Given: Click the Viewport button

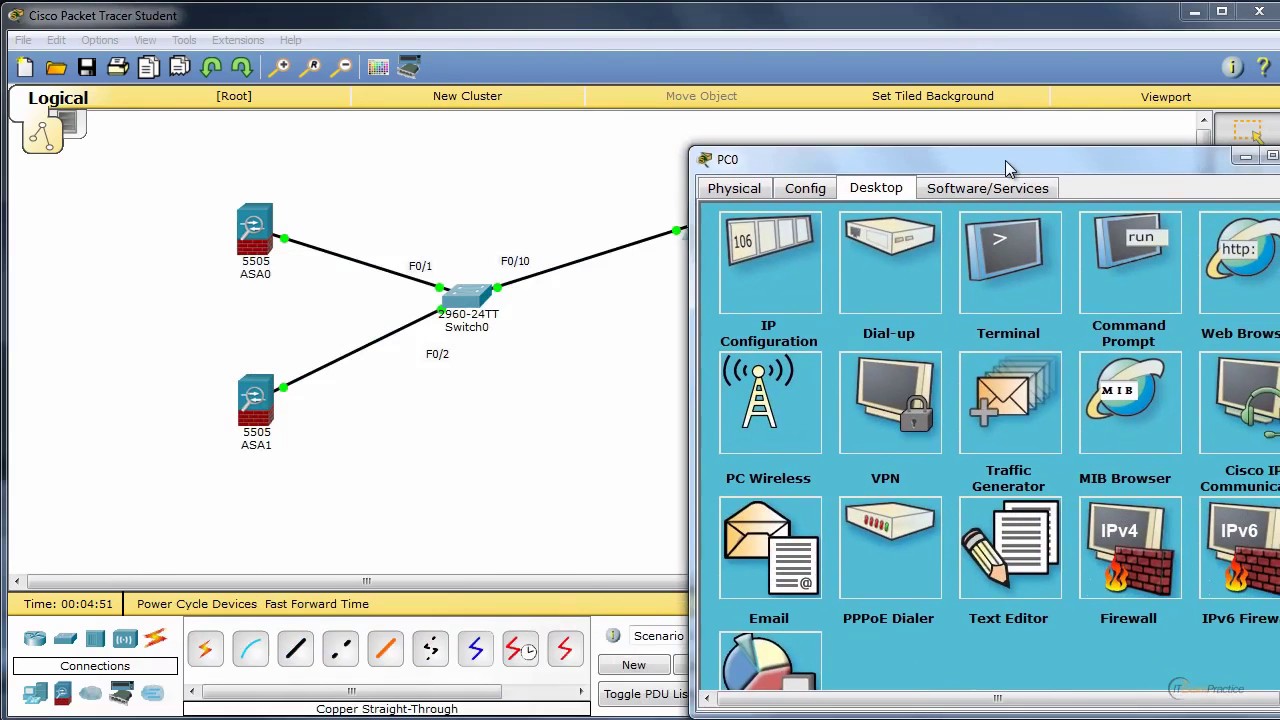Looking at the screenshot, I should coord(1166,97).
